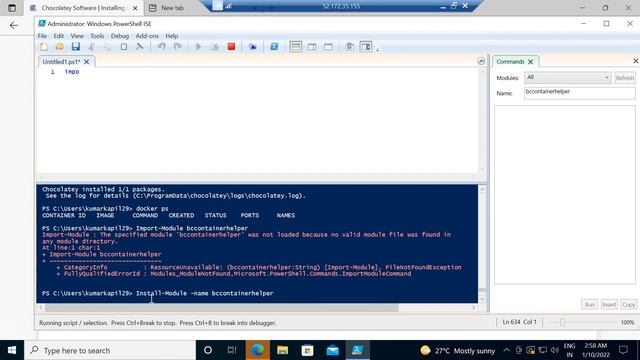Open the Help menu
This screenshot has height=360, width=640.
pos(171,36)
